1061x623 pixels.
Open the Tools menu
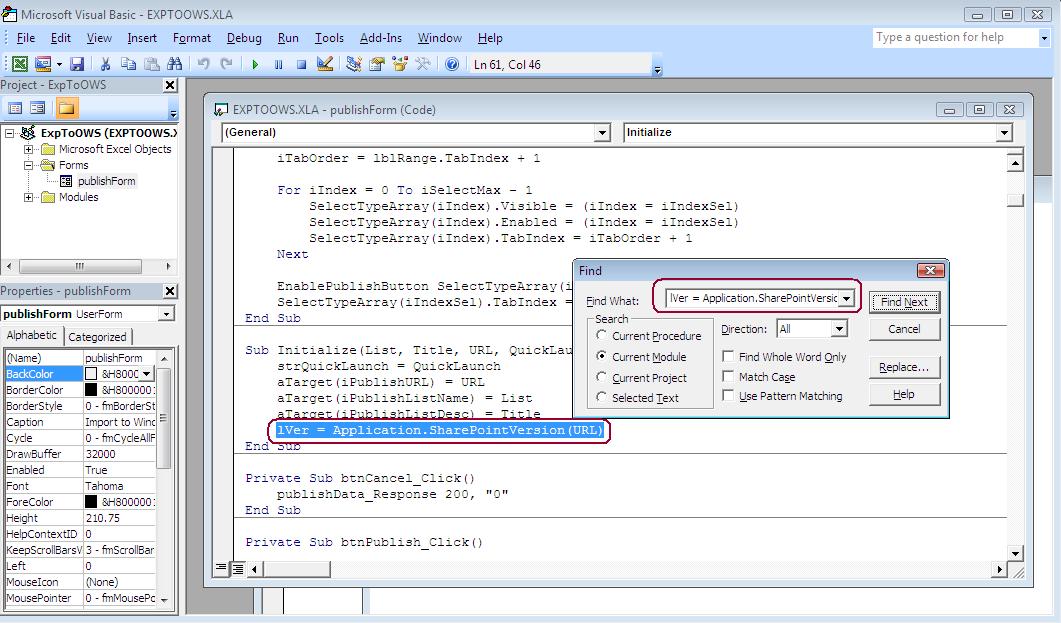click(x=330, y=38)
